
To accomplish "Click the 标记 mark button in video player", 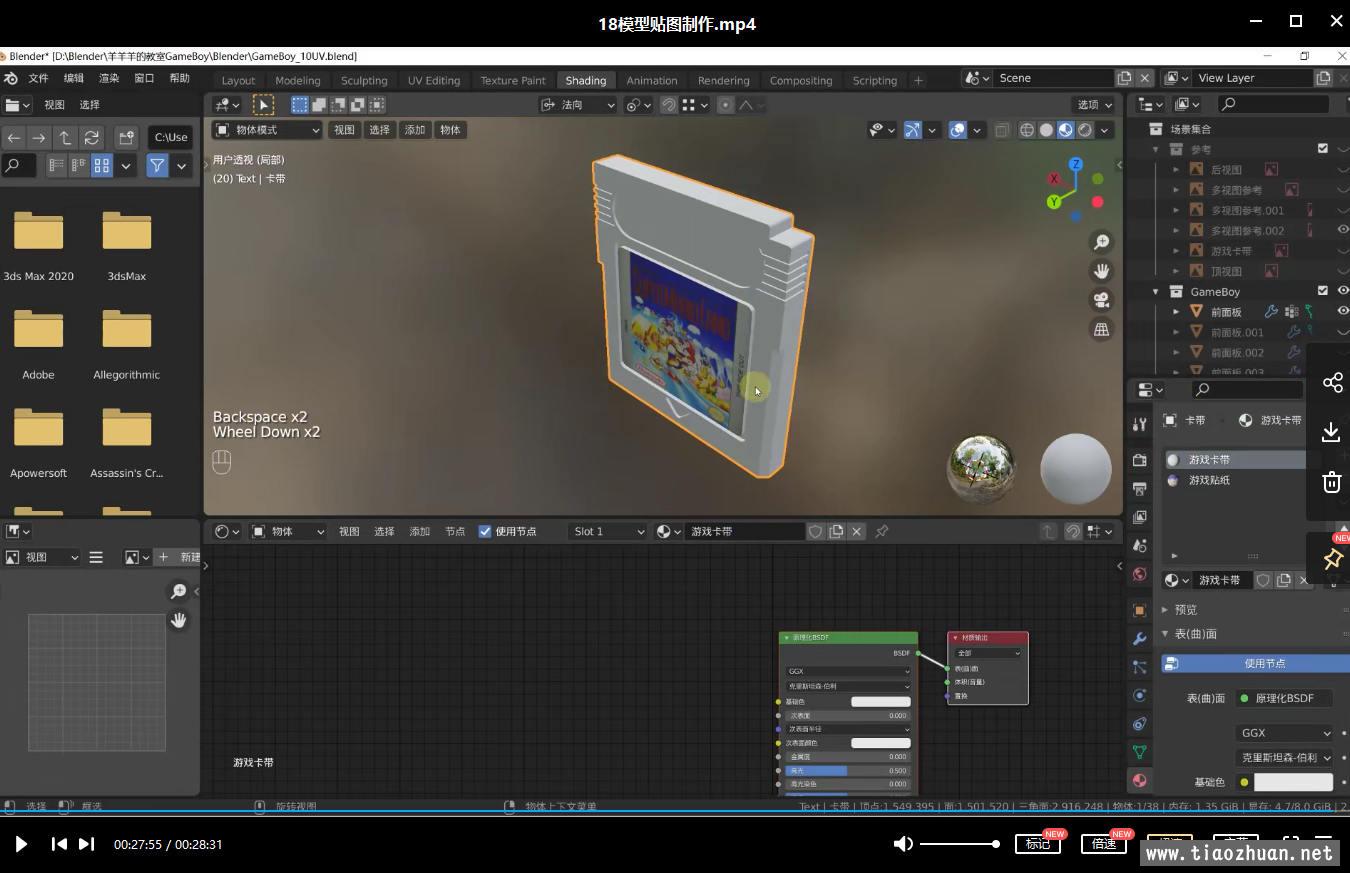I will point(1038,844).
